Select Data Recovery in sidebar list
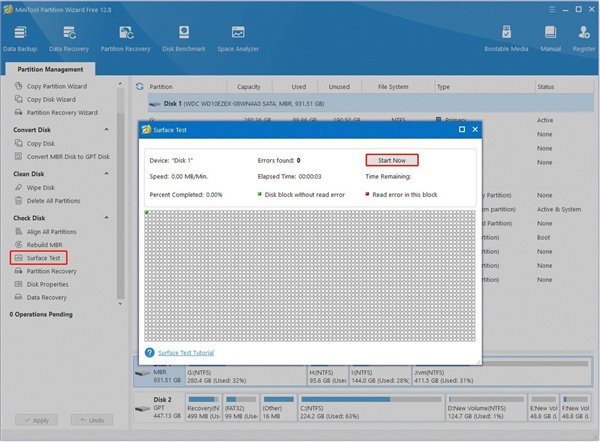The width and height of the screenshot is (600, 442). coord(41,297)
